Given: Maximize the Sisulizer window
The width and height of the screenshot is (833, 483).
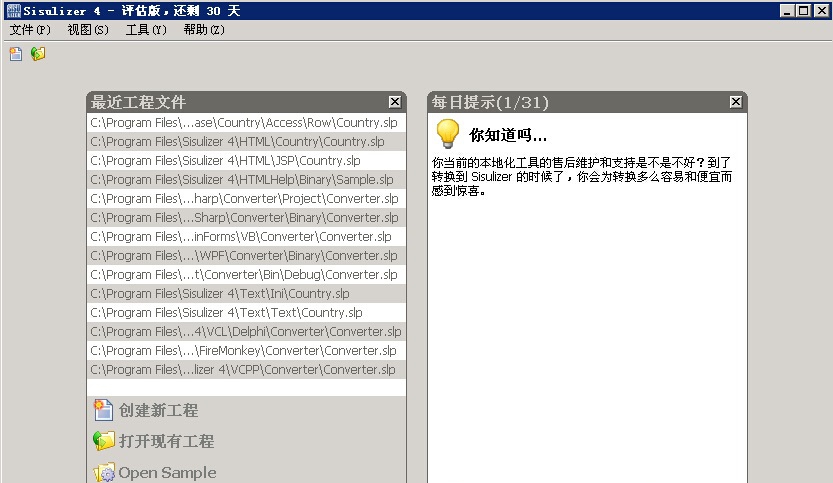Looking at the screenshot, I should pyautogui.click(x=804, y=11).
